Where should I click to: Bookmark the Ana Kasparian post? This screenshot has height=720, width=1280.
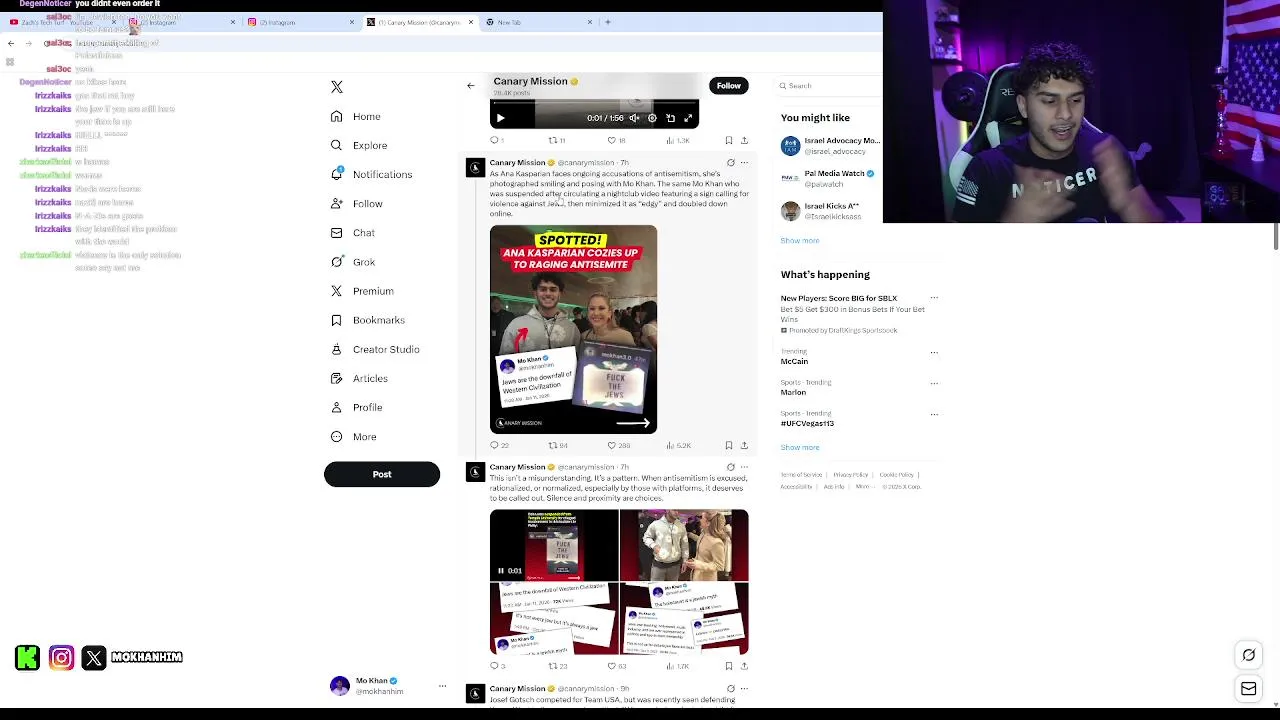click(728, 445)
